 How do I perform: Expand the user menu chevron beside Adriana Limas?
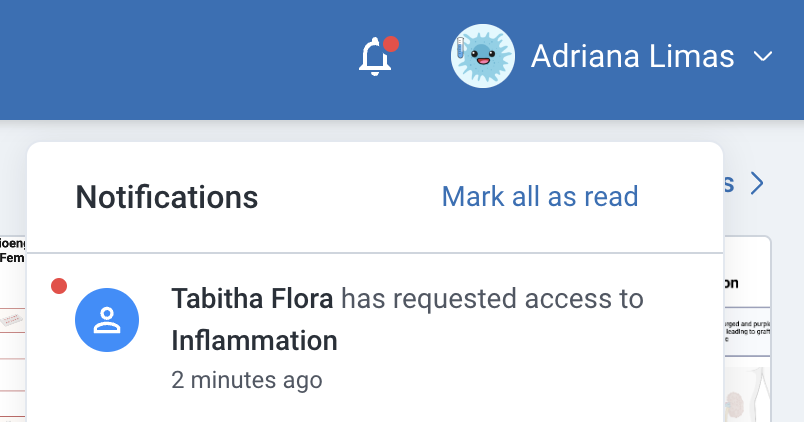[x=763, y=57]
